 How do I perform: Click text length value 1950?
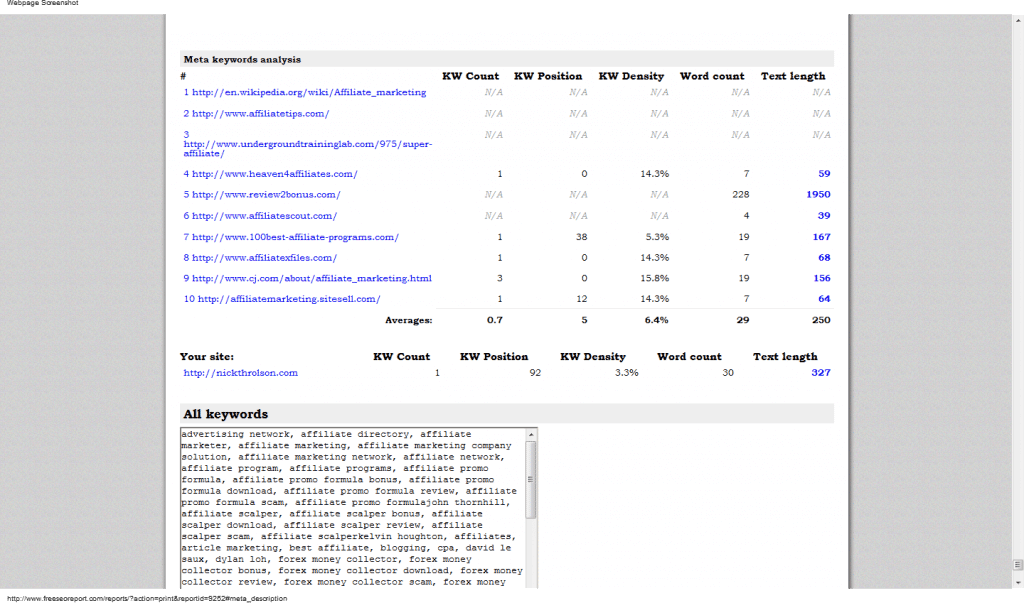point(818,195)
